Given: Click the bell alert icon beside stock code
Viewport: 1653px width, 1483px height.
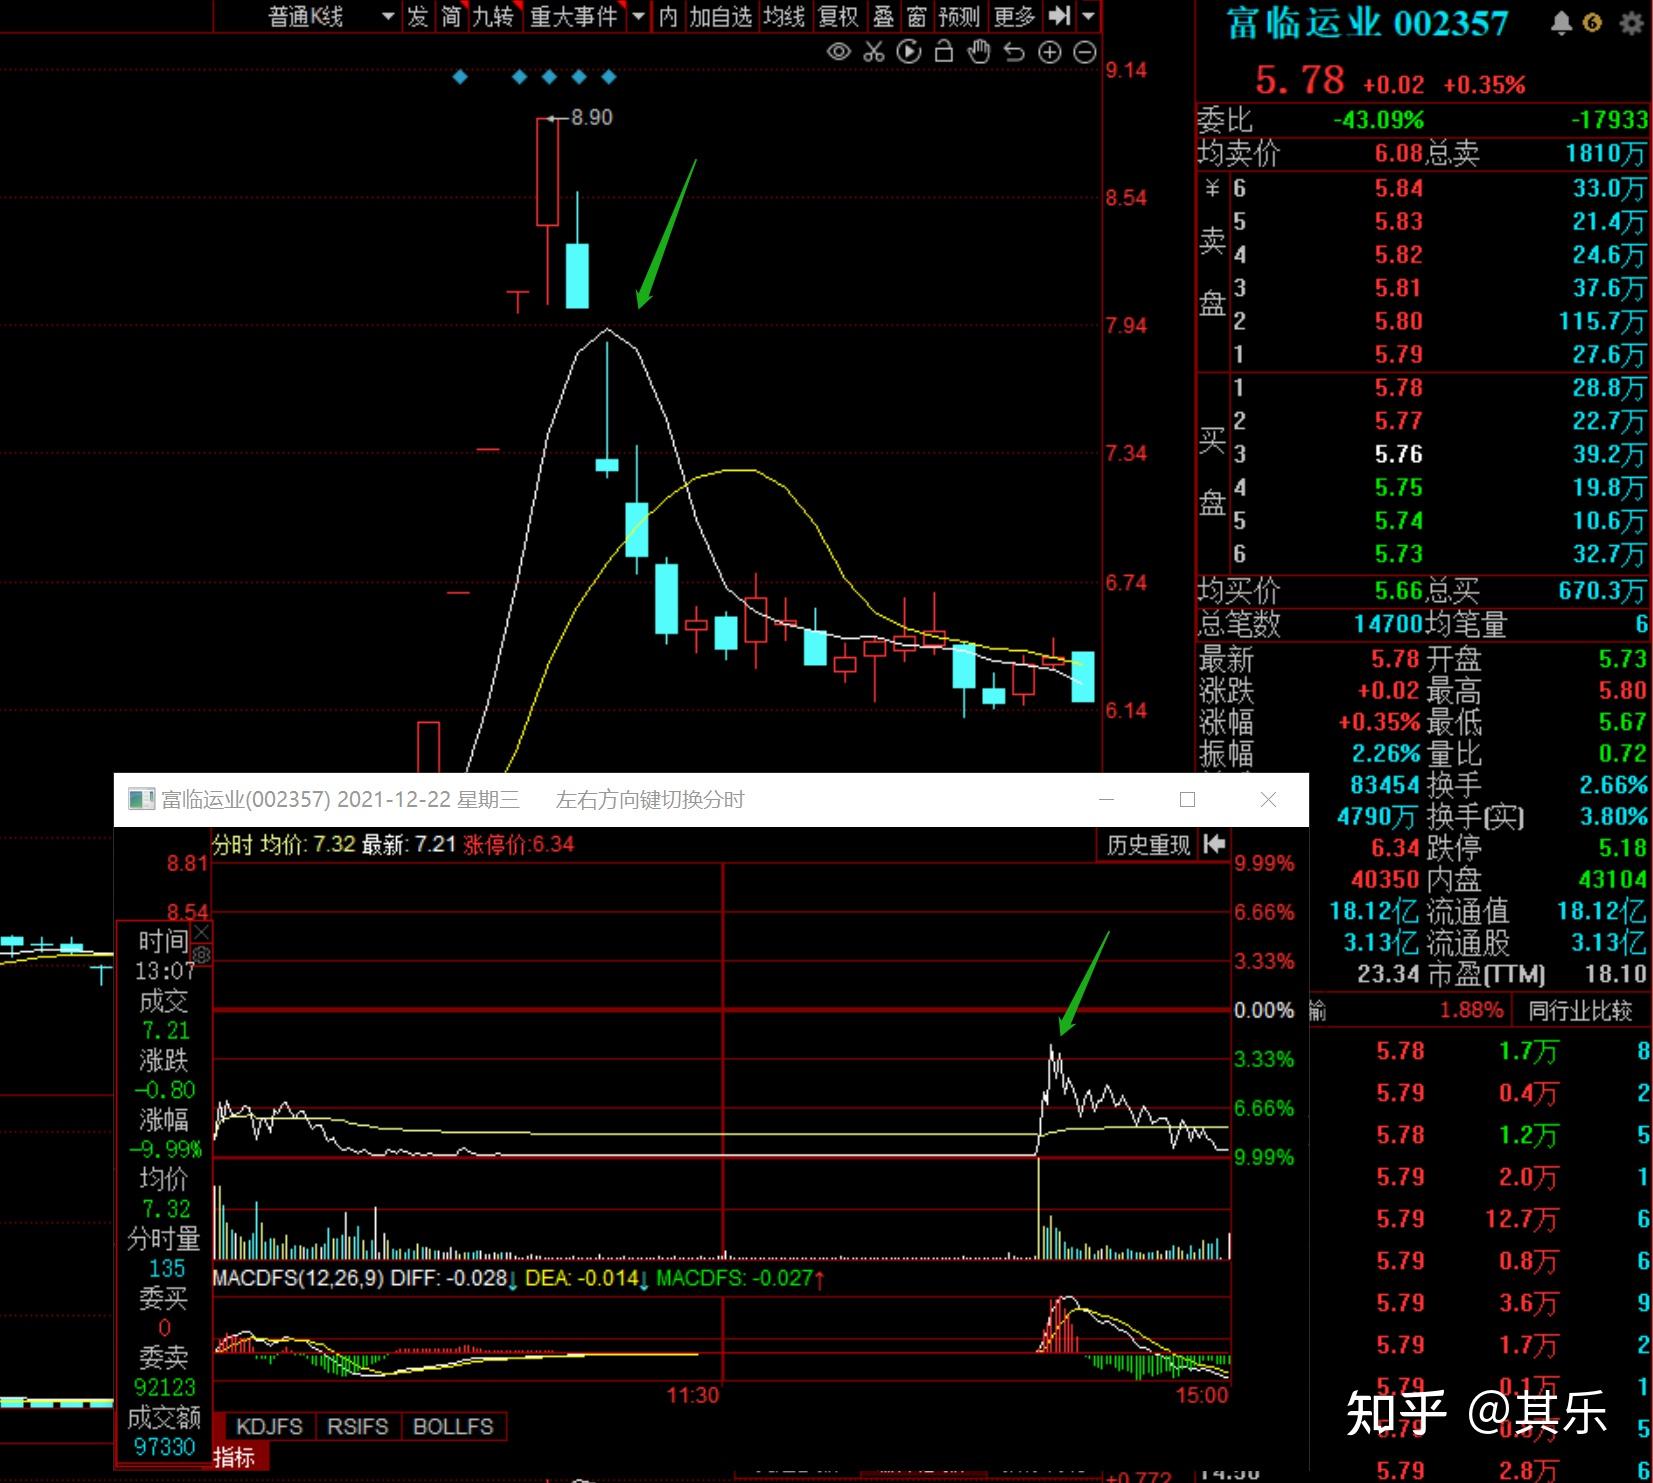Looking at the screenshot, I should click(x=1560, y=23).
